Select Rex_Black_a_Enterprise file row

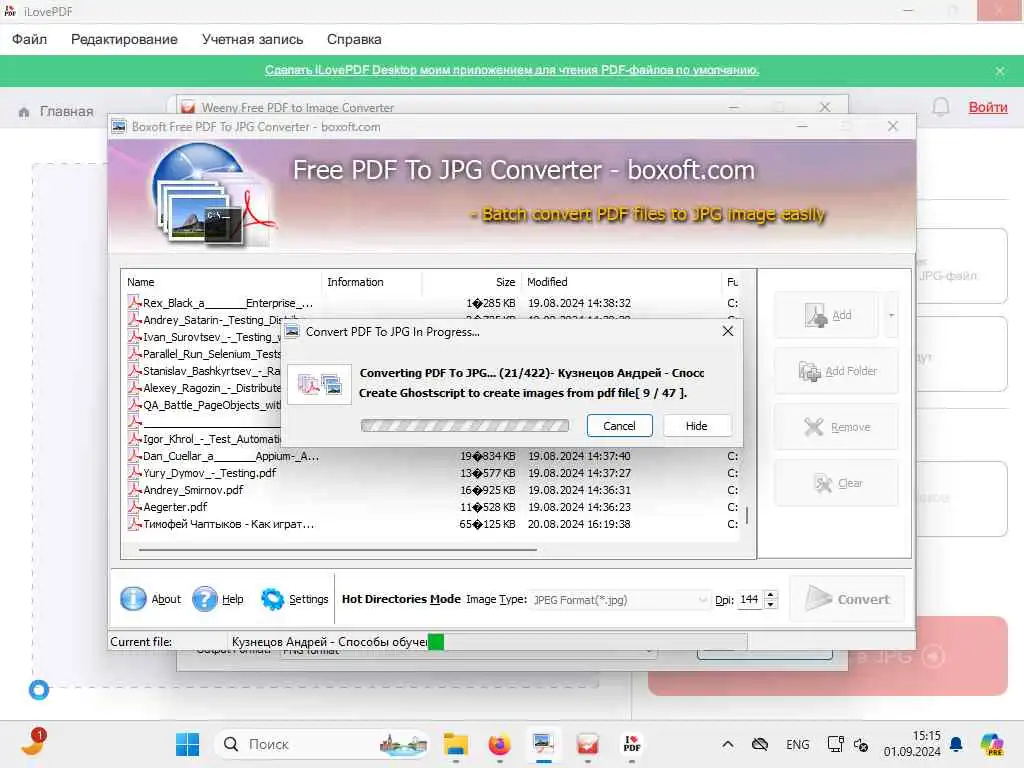pyautogui.click(x=432, y=303)
